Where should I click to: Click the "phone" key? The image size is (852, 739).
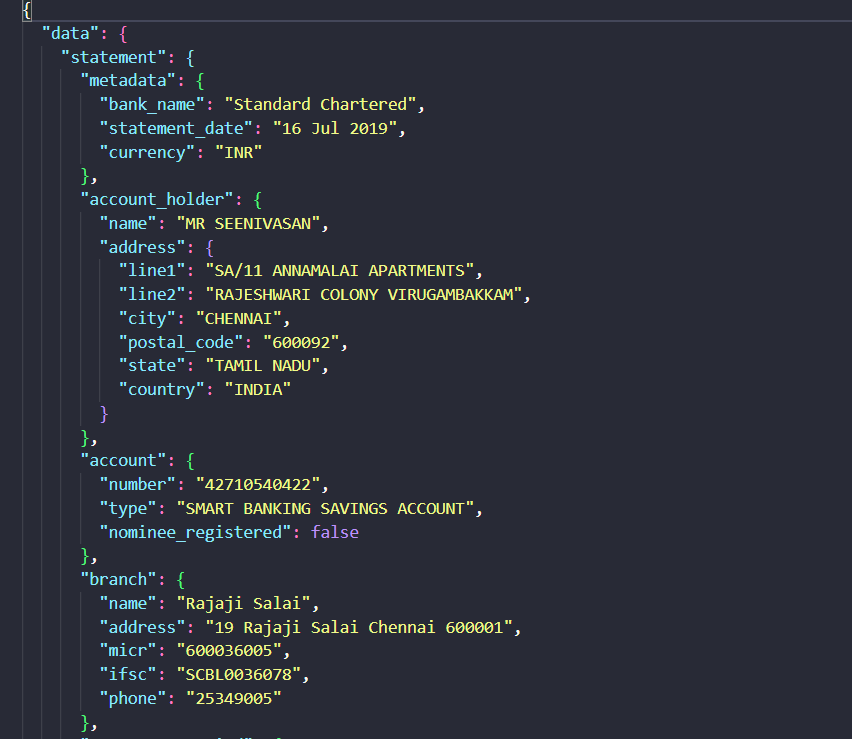coord(133,698)
